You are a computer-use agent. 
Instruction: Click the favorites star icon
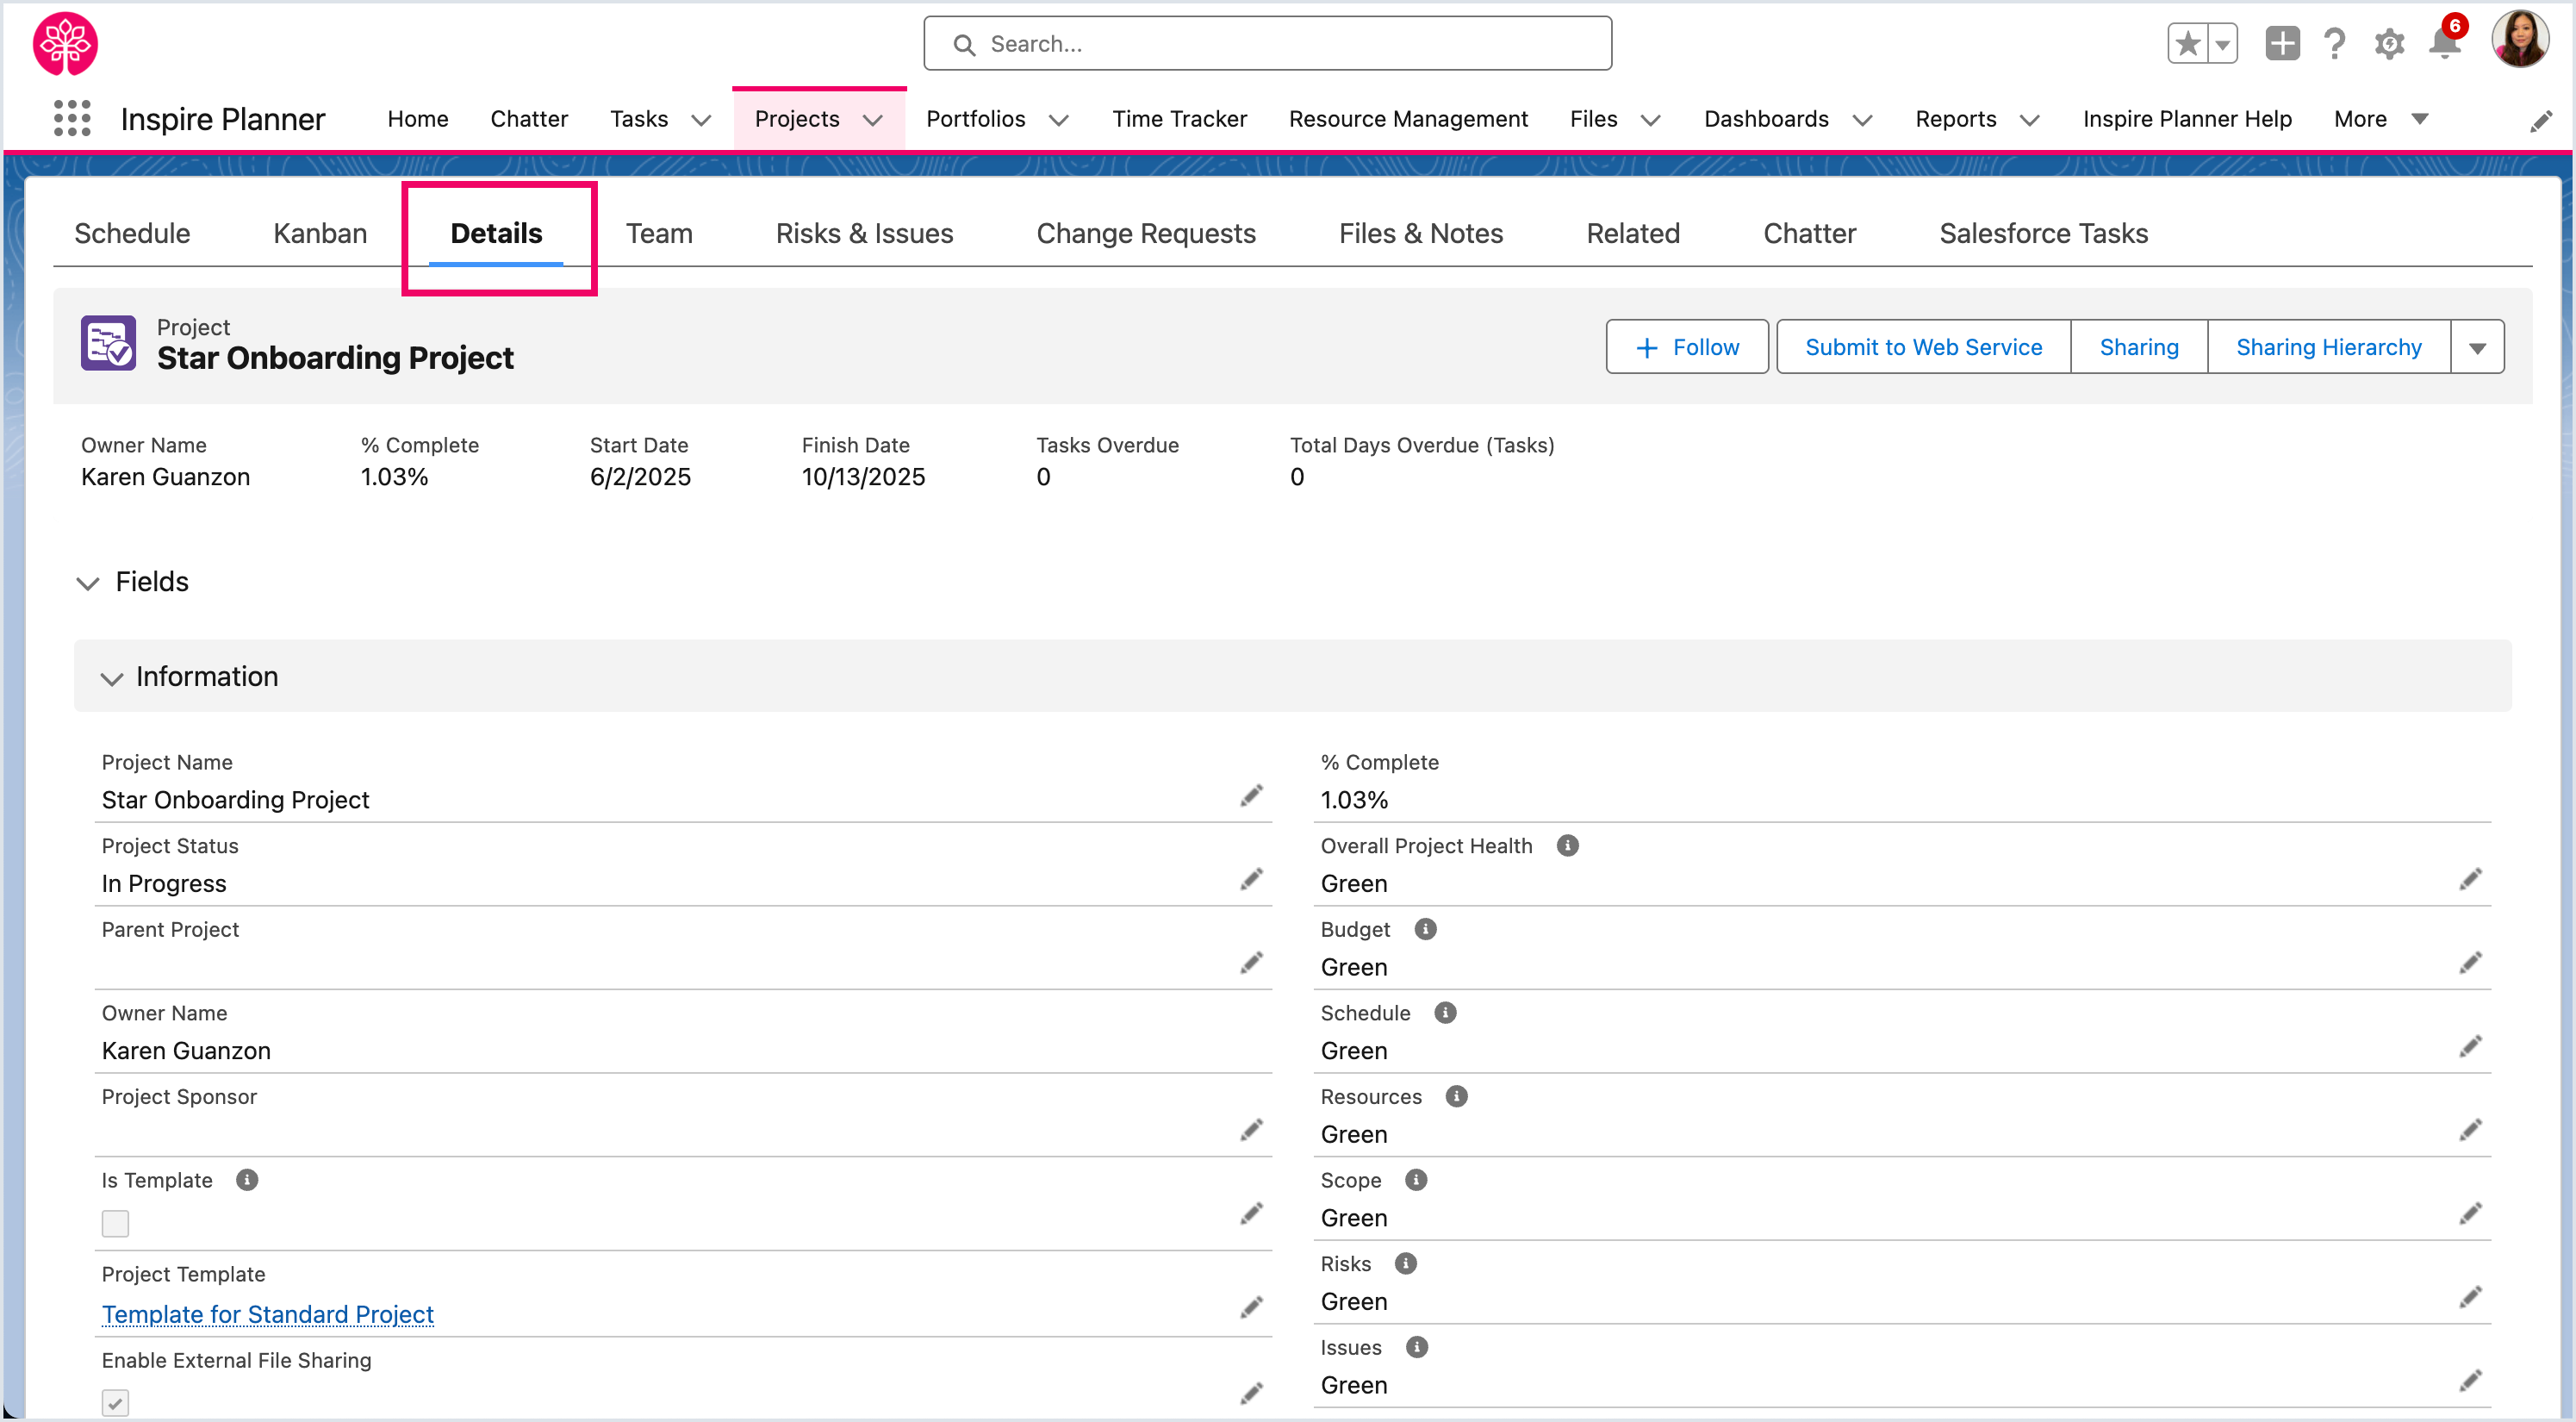[x=2187, y=44]
